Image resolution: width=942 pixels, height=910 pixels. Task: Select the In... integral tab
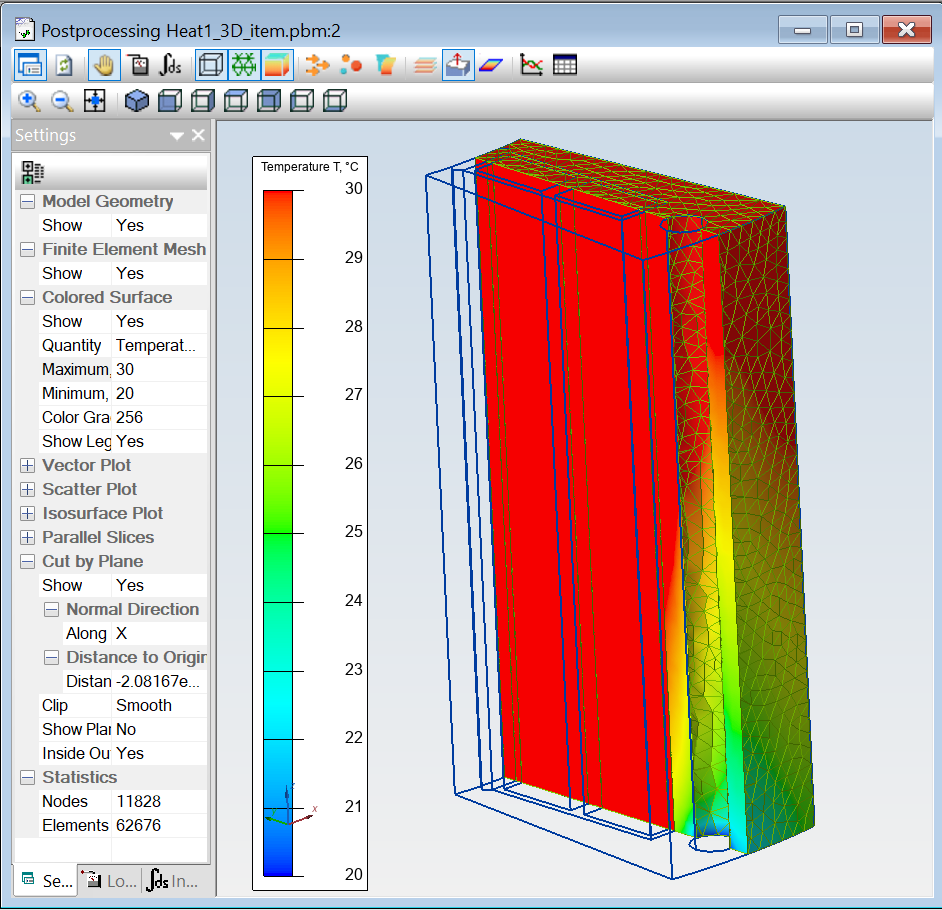173,881
